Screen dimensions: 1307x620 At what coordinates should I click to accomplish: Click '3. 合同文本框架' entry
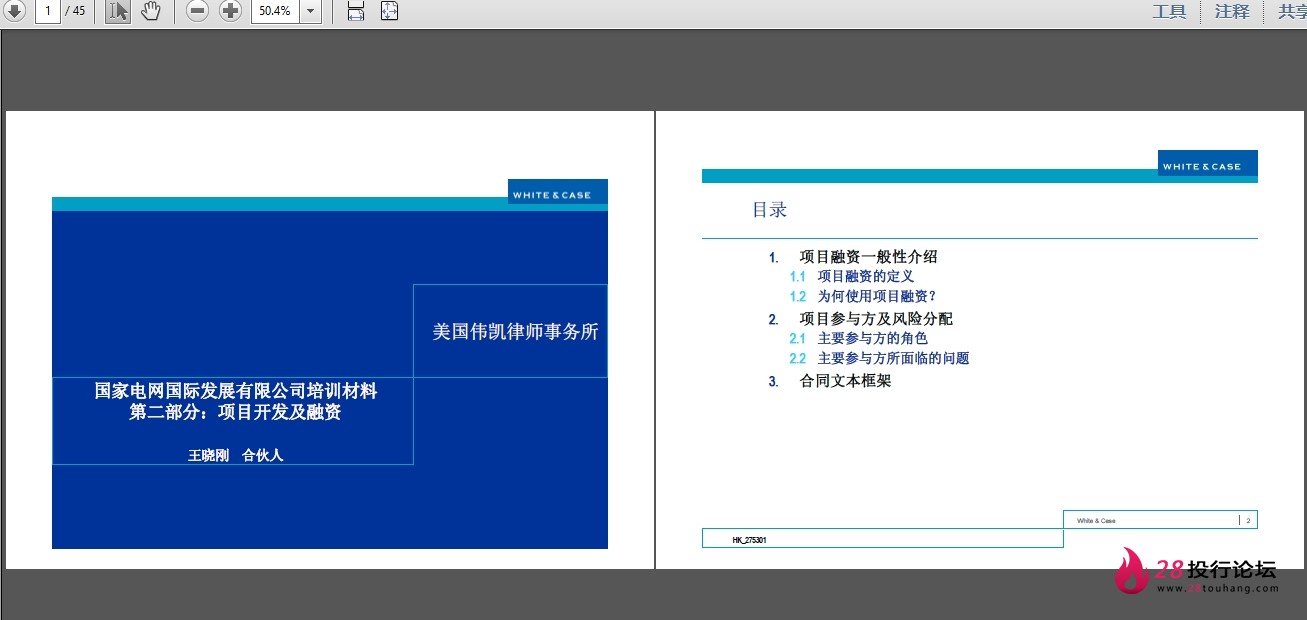click(x=830, y=381)
